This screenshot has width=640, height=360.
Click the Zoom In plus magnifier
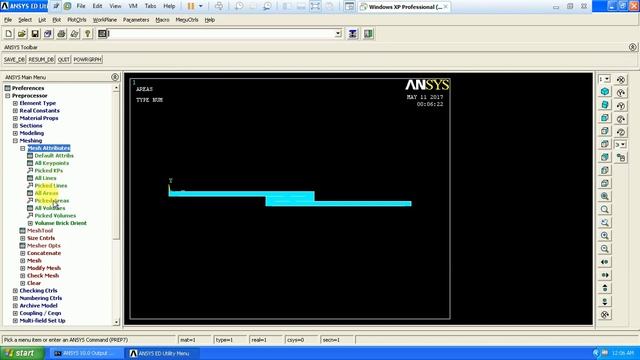605,236
